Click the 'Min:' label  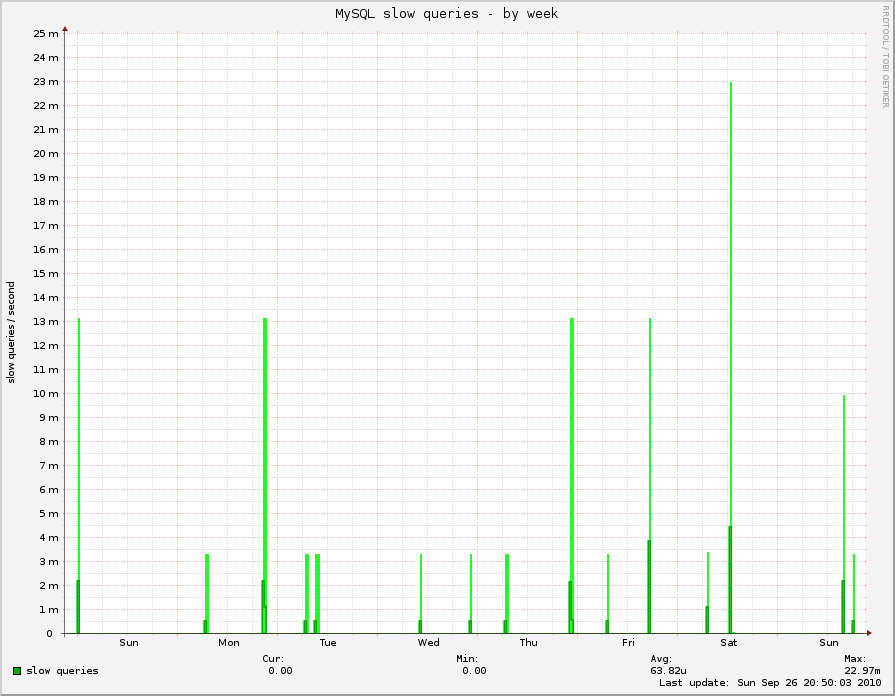467,659
